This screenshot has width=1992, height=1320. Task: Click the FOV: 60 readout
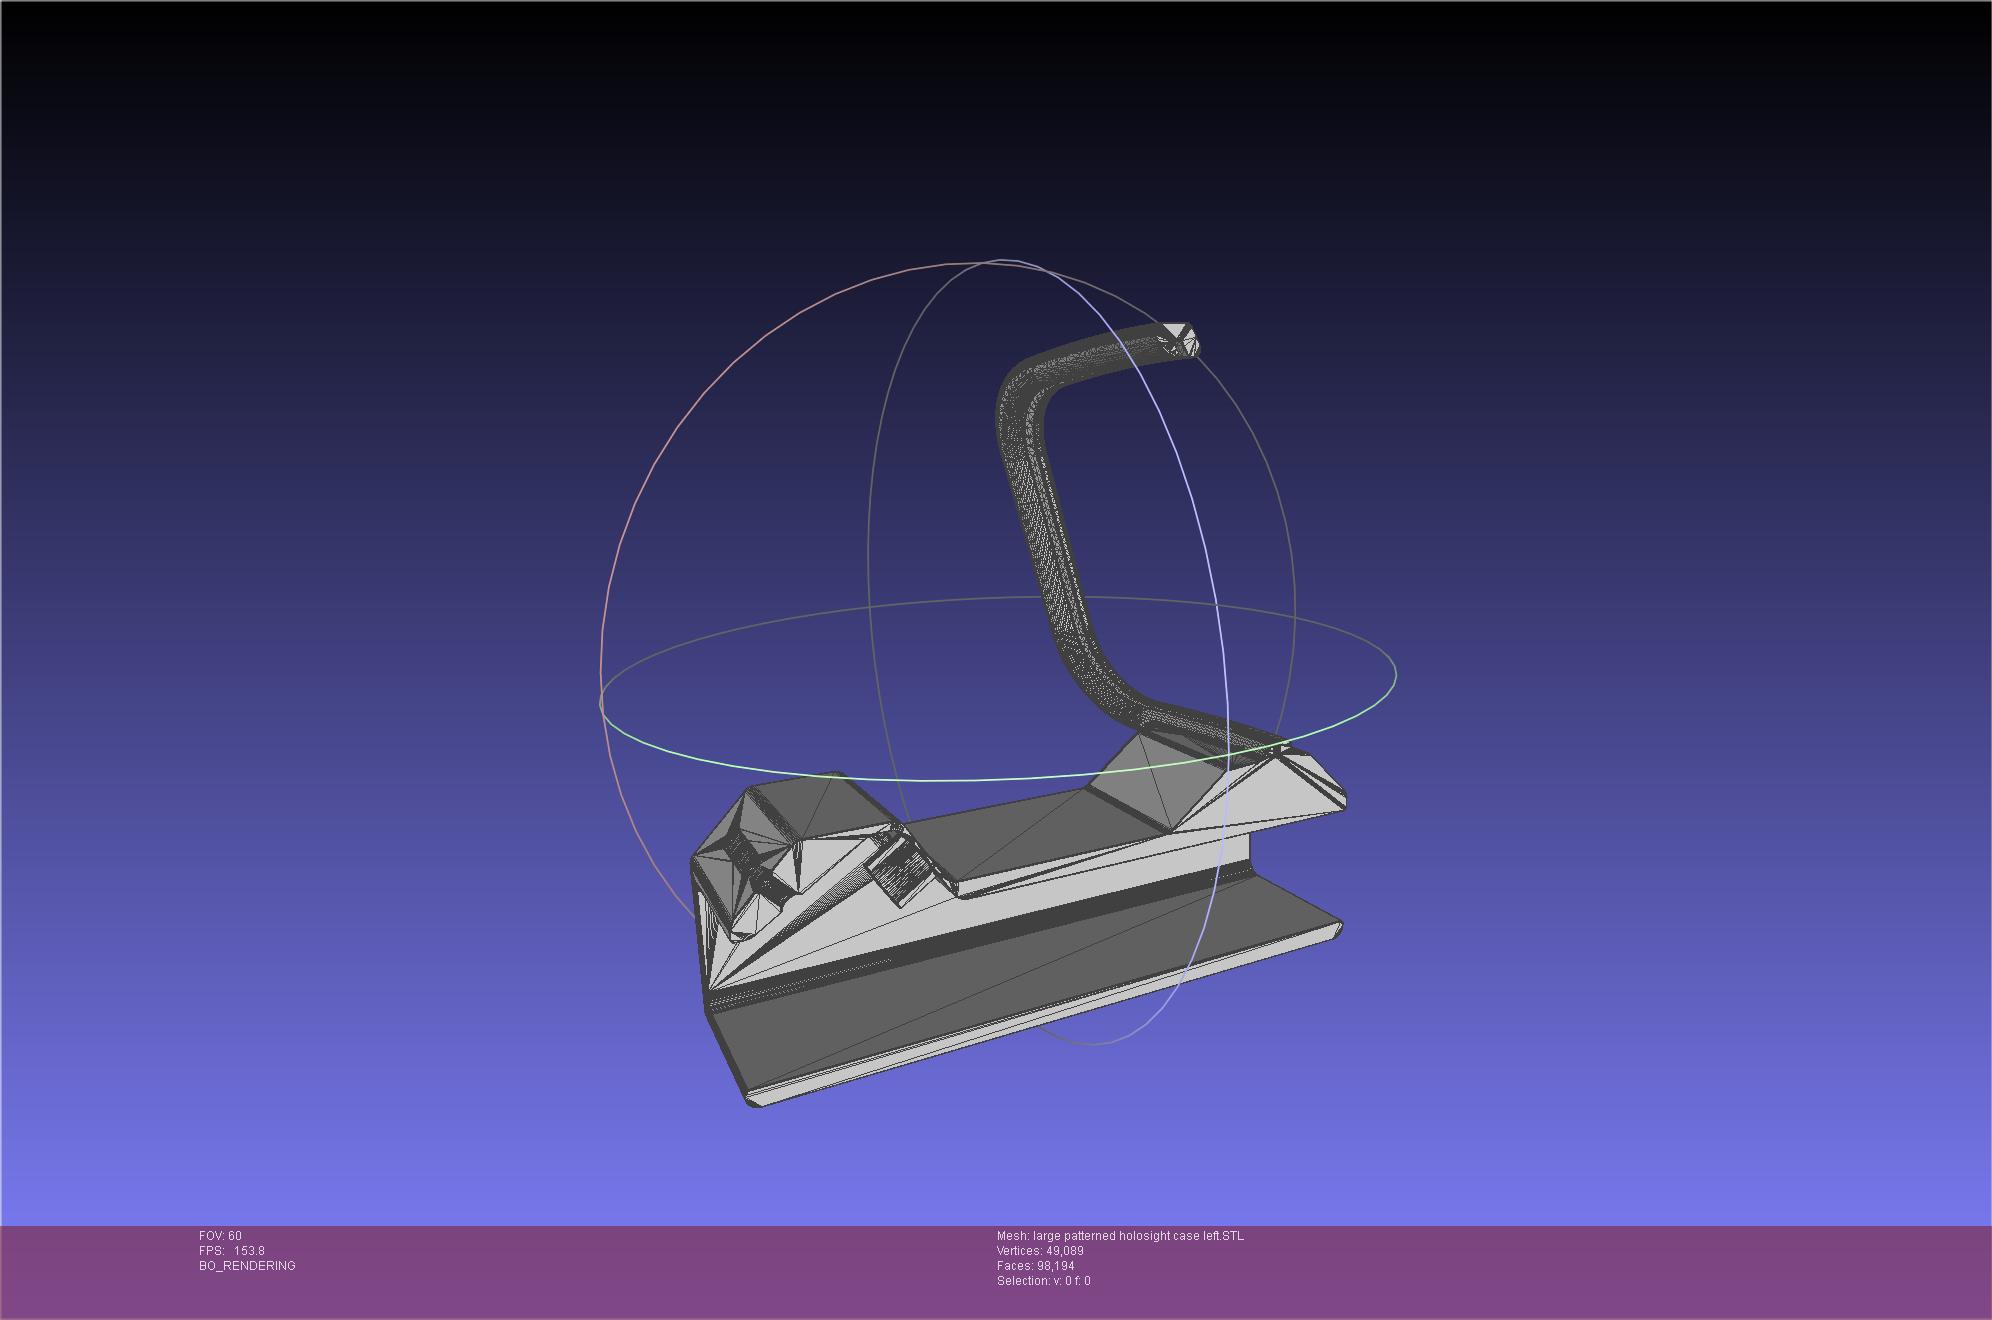[x=220, y=1236]
